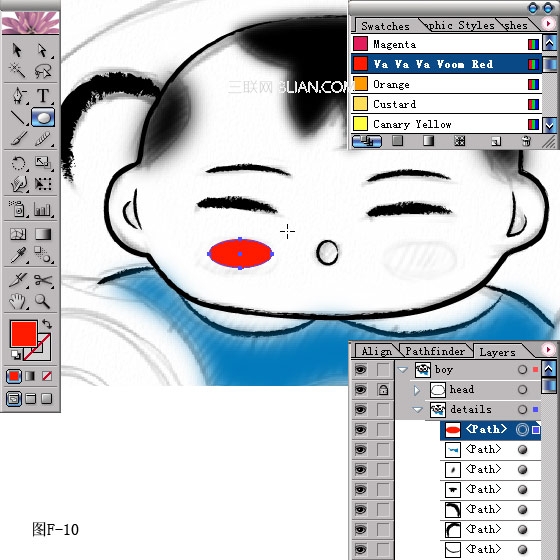Image resolution: width=560 pixels, height=560 pixels.
Task: Pick the Canary Yellow swatch
Action: [x=446, y=124]
